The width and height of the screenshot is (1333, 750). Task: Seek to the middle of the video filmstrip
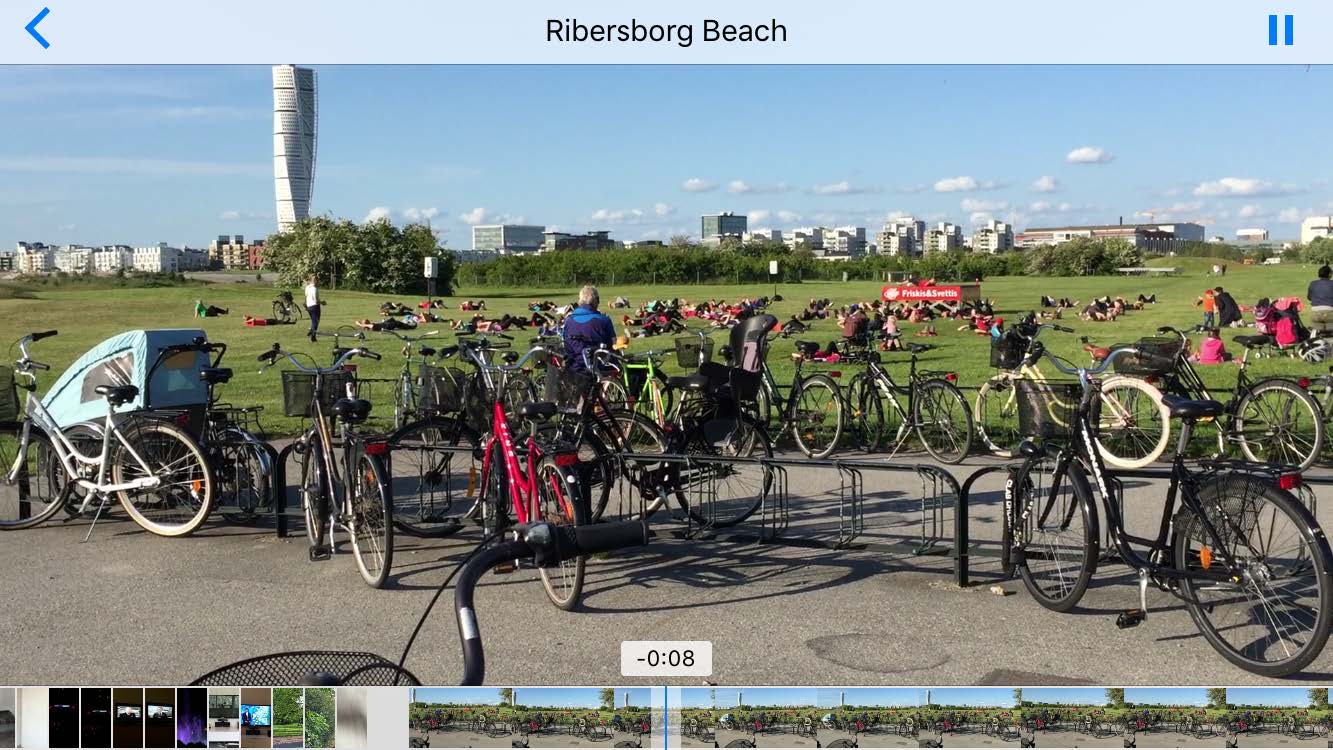871,718
